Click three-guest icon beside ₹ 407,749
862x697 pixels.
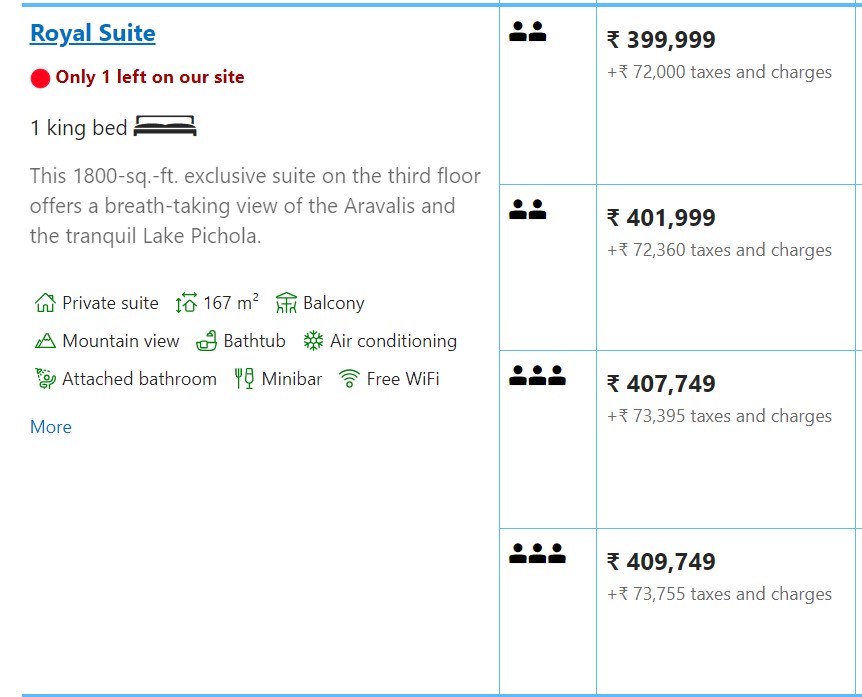537,376
